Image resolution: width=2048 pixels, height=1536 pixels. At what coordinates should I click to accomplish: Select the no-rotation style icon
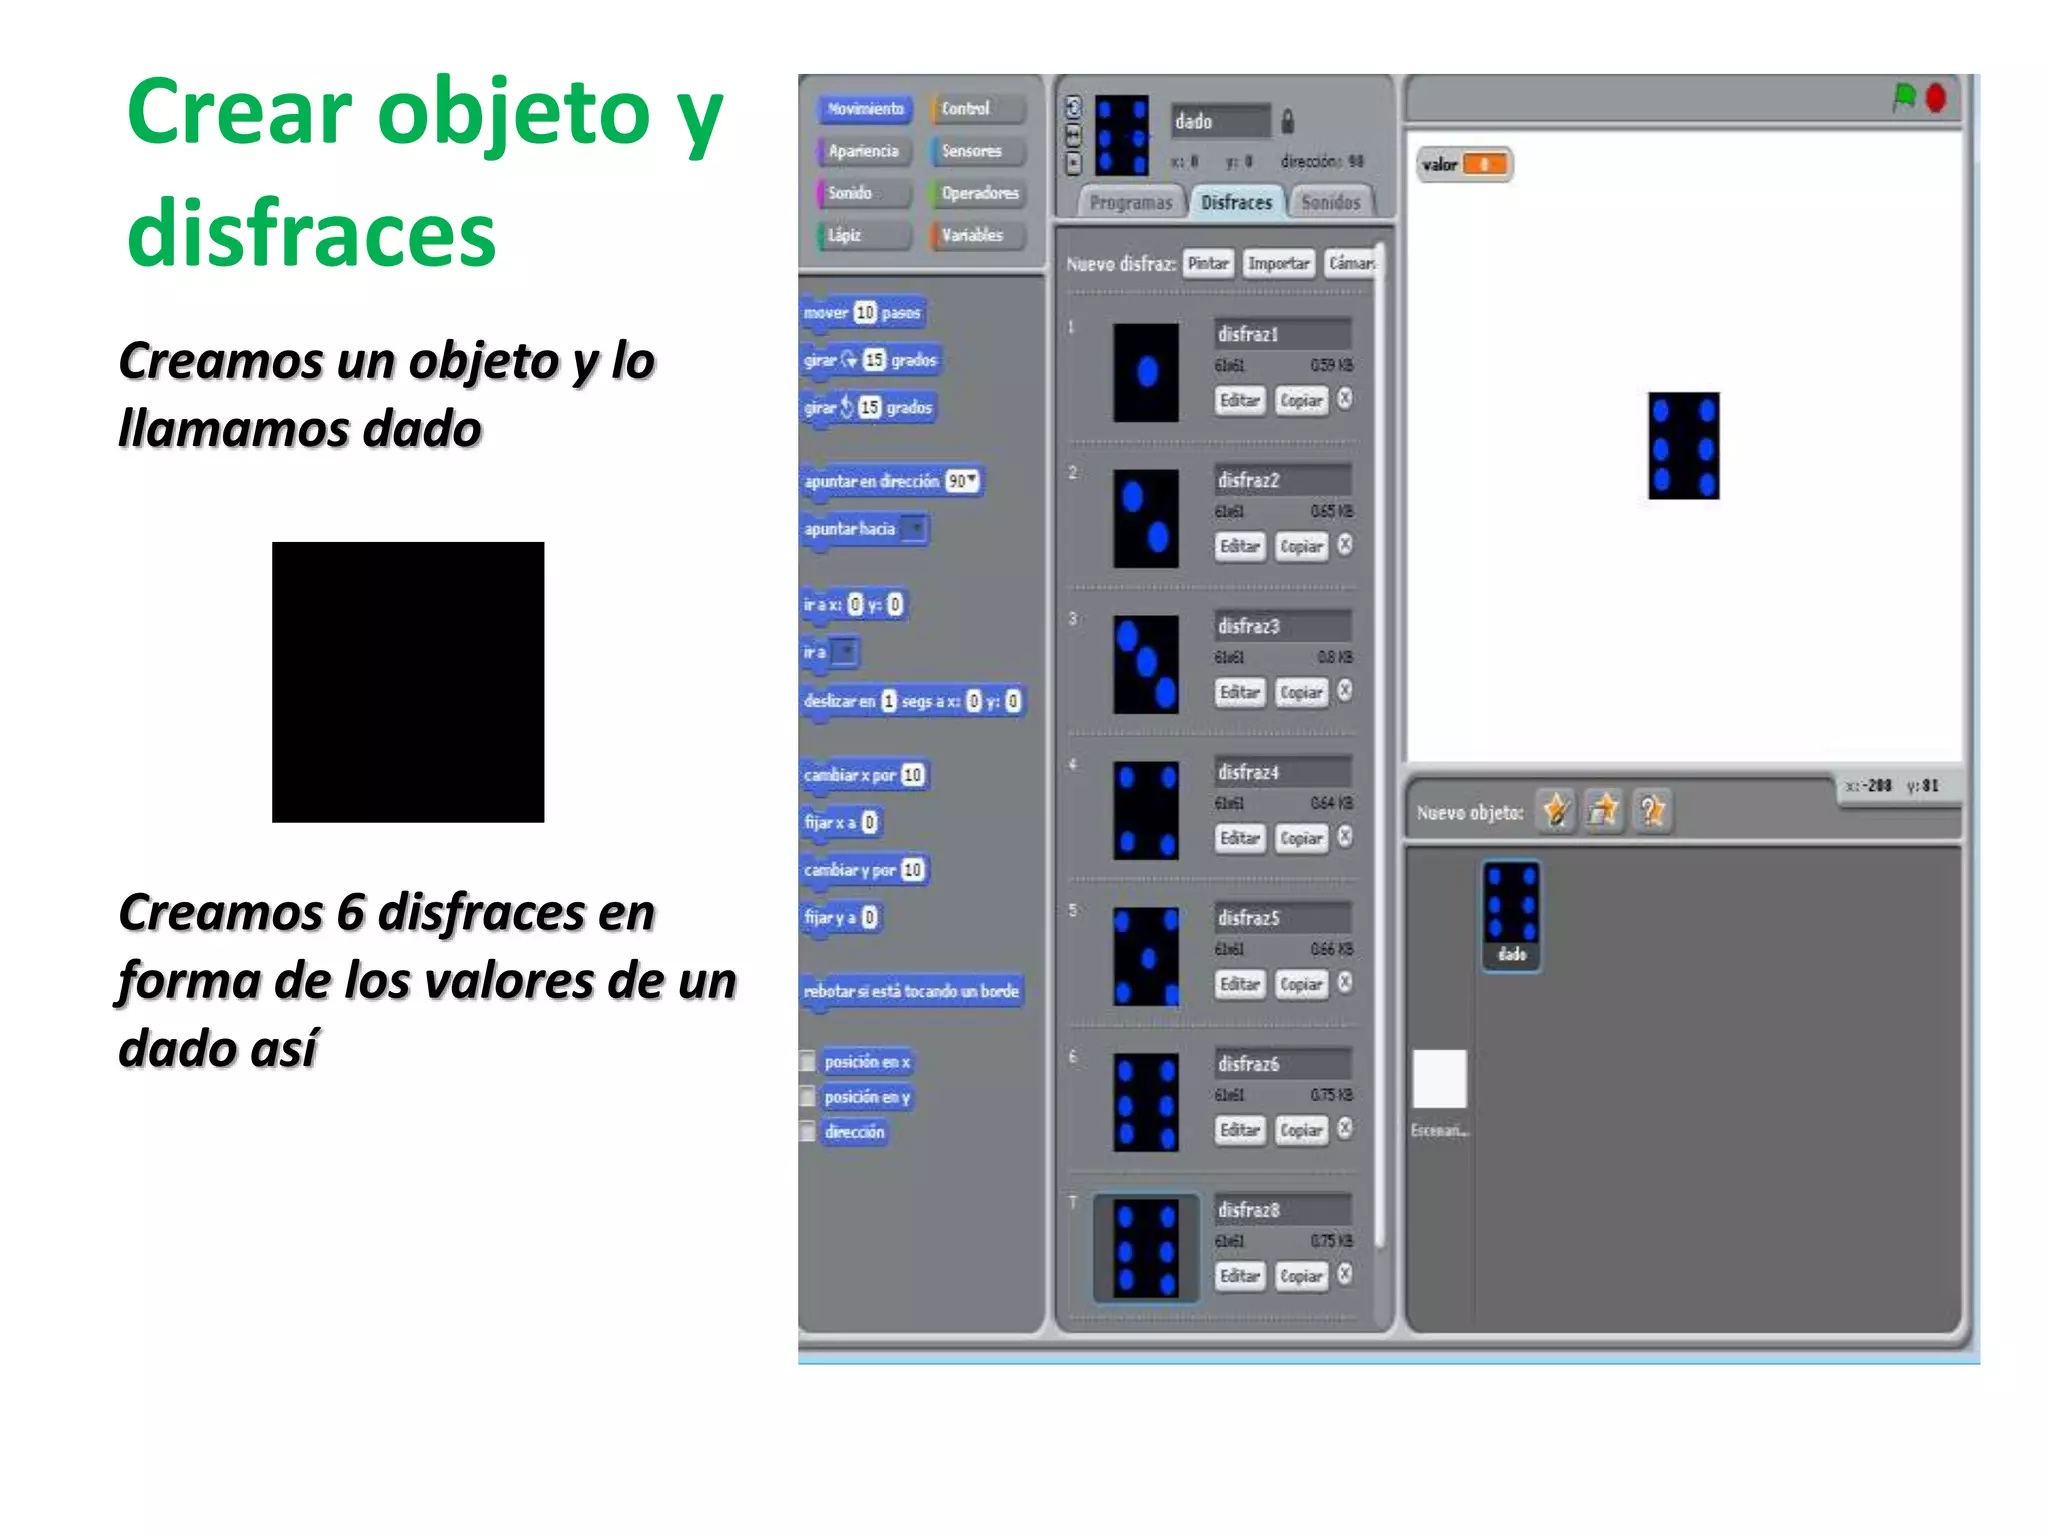pyautogui.click(x=1074, y=163)
